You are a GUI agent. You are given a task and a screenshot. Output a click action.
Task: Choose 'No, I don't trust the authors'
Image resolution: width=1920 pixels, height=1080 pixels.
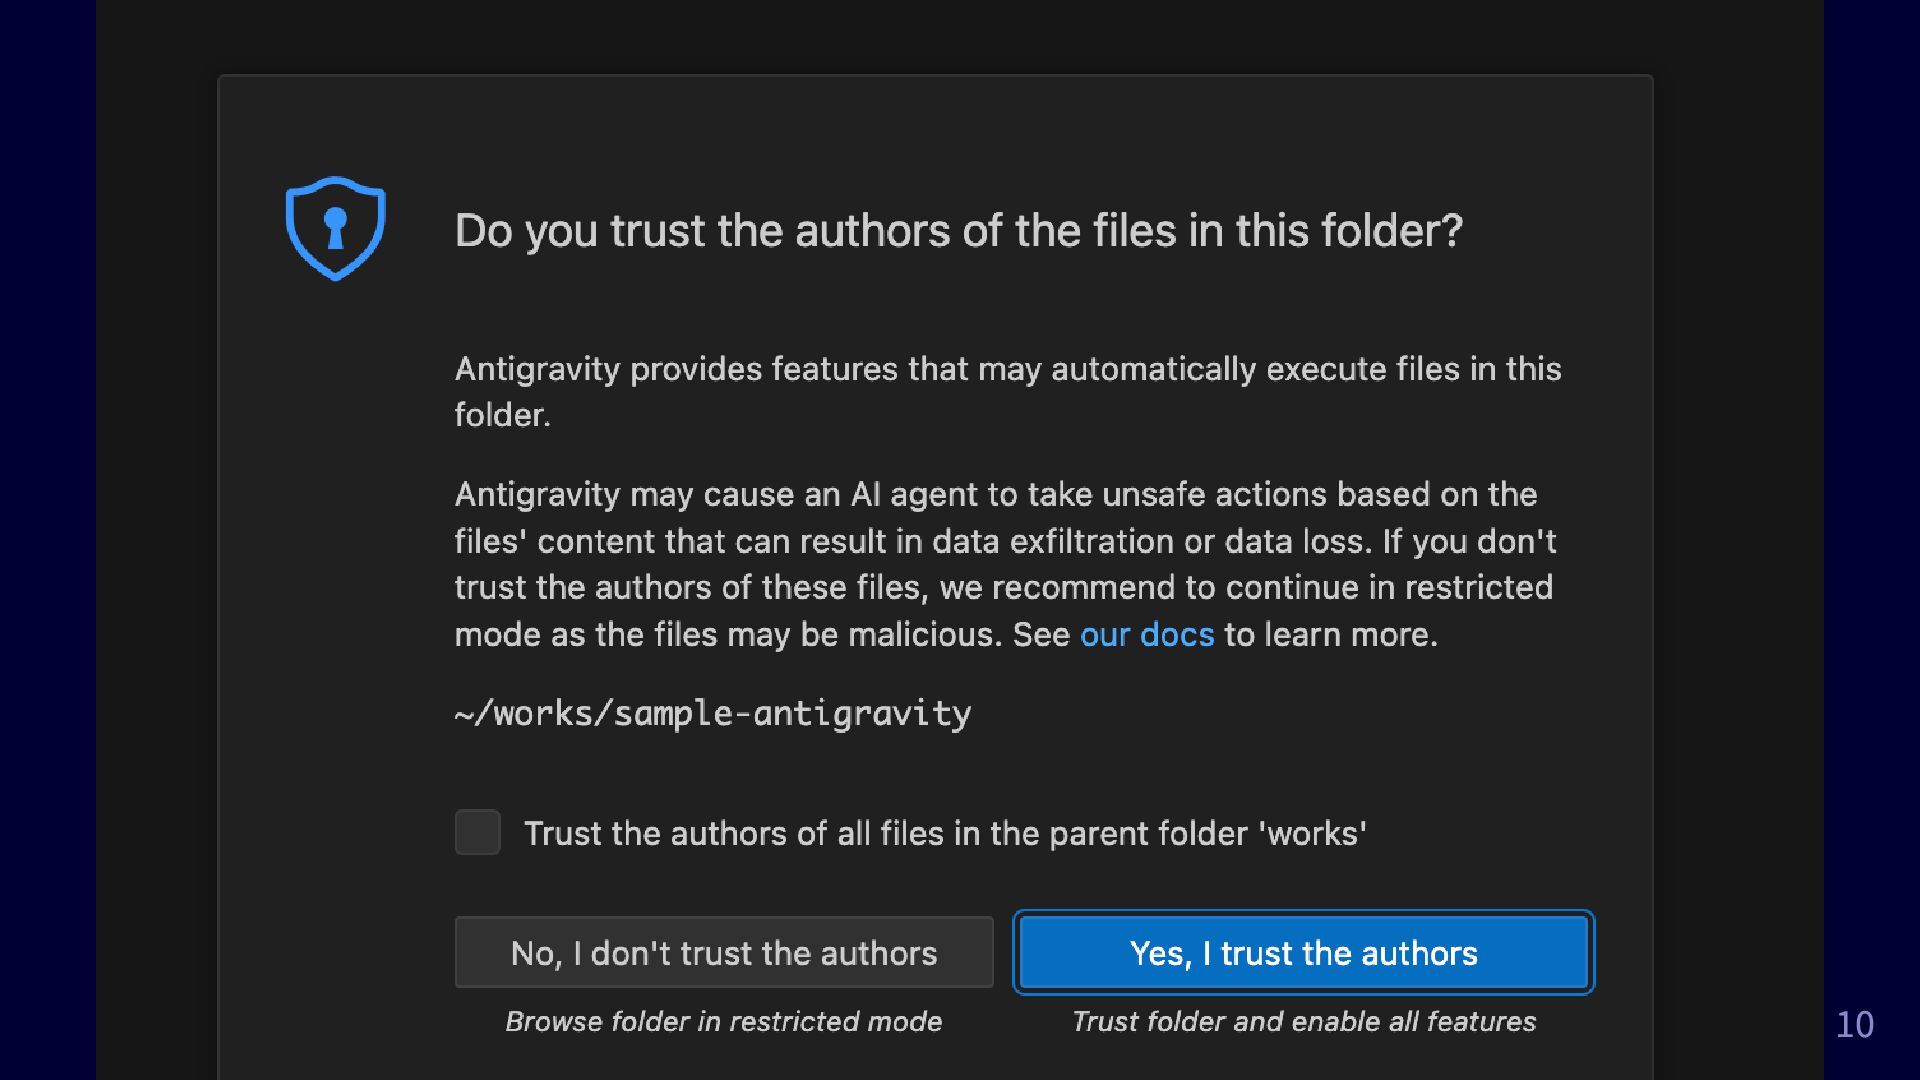click(723, 952)
